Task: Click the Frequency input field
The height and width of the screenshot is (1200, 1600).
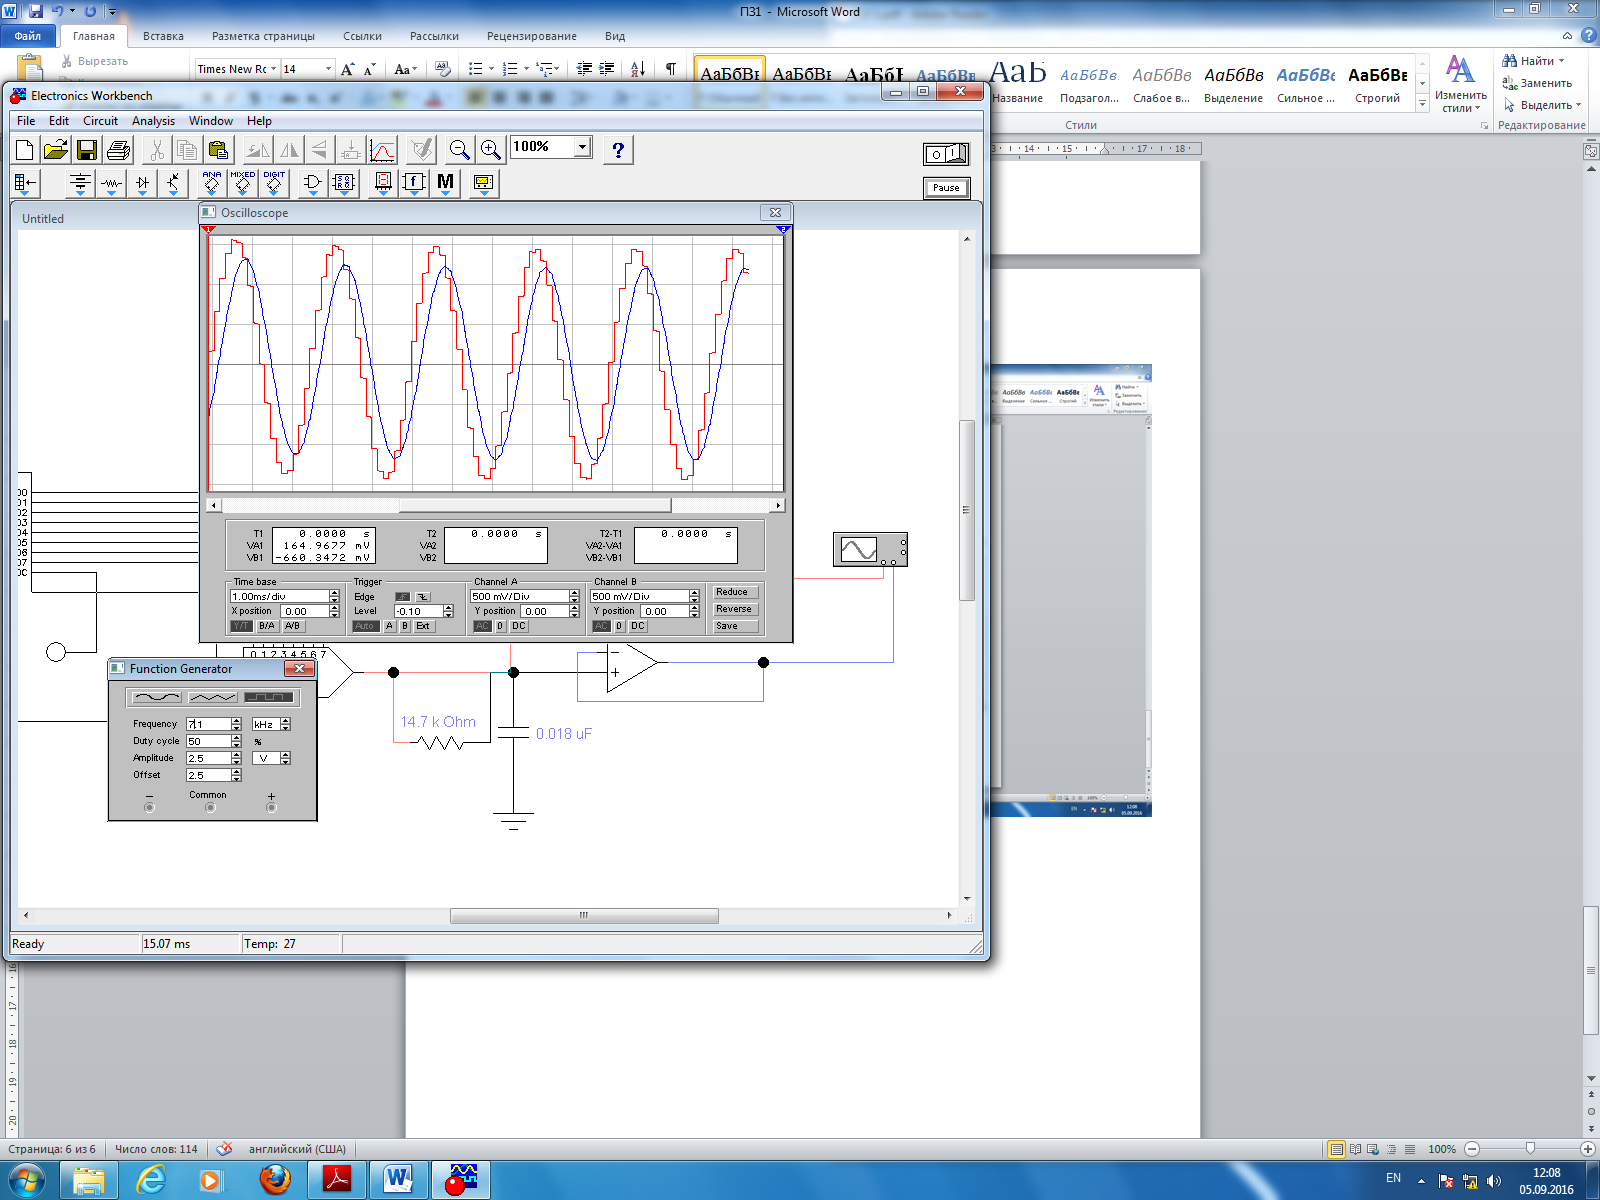Action: click(x=209, y=724)
